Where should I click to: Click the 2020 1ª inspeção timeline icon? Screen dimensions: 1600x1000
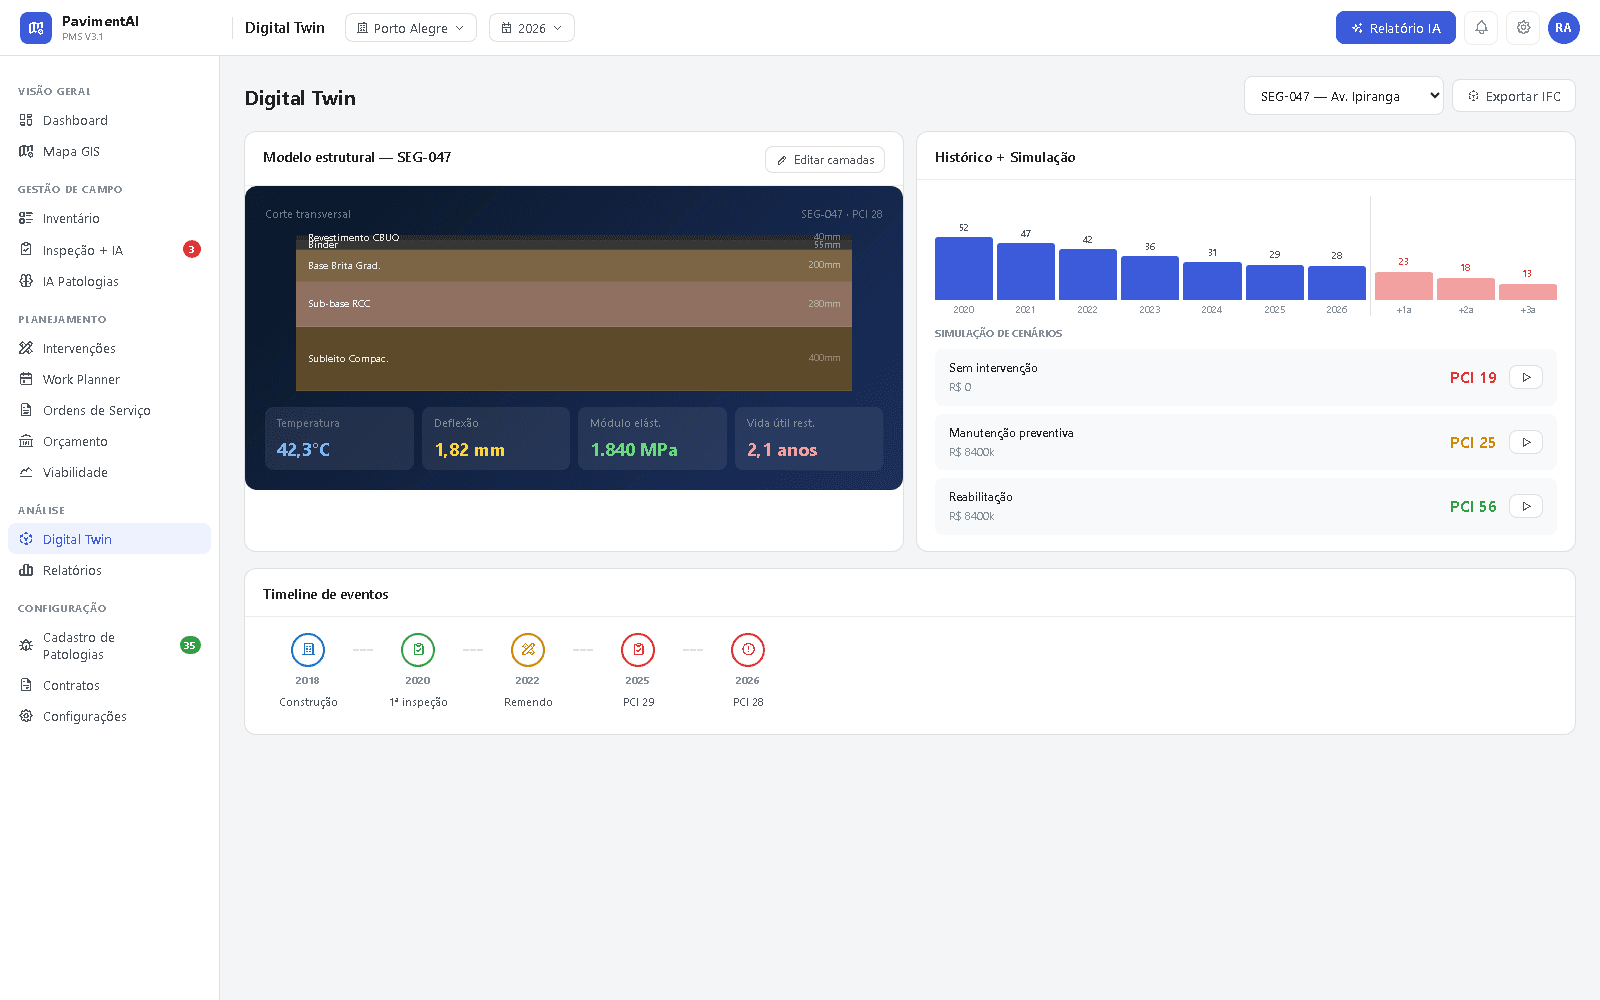(x=418, y=650)
